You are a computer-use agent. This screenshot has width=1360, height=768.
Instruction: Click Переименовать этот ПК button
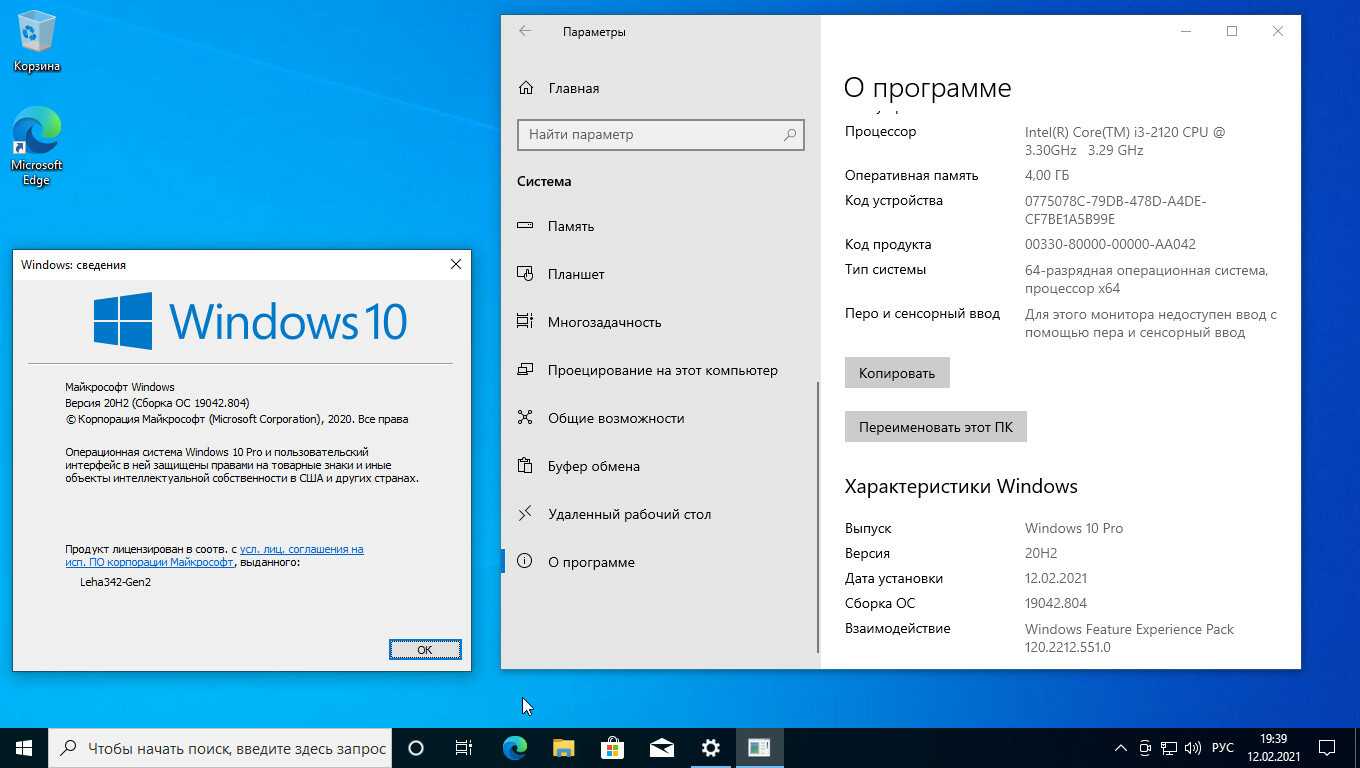(x=936, y=427)
